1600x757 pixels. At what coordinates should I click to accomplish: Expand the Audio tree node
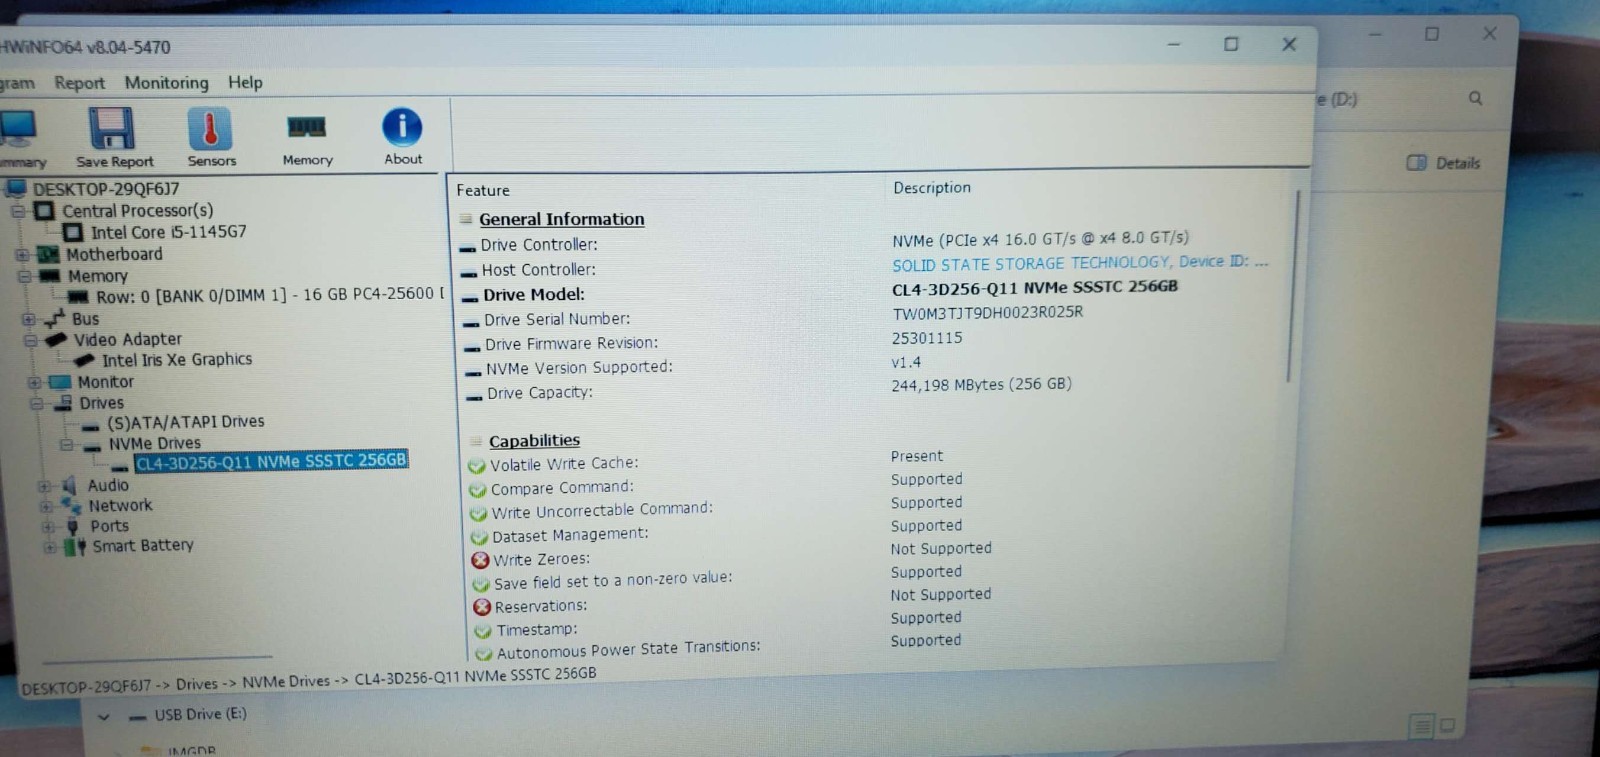43,487
